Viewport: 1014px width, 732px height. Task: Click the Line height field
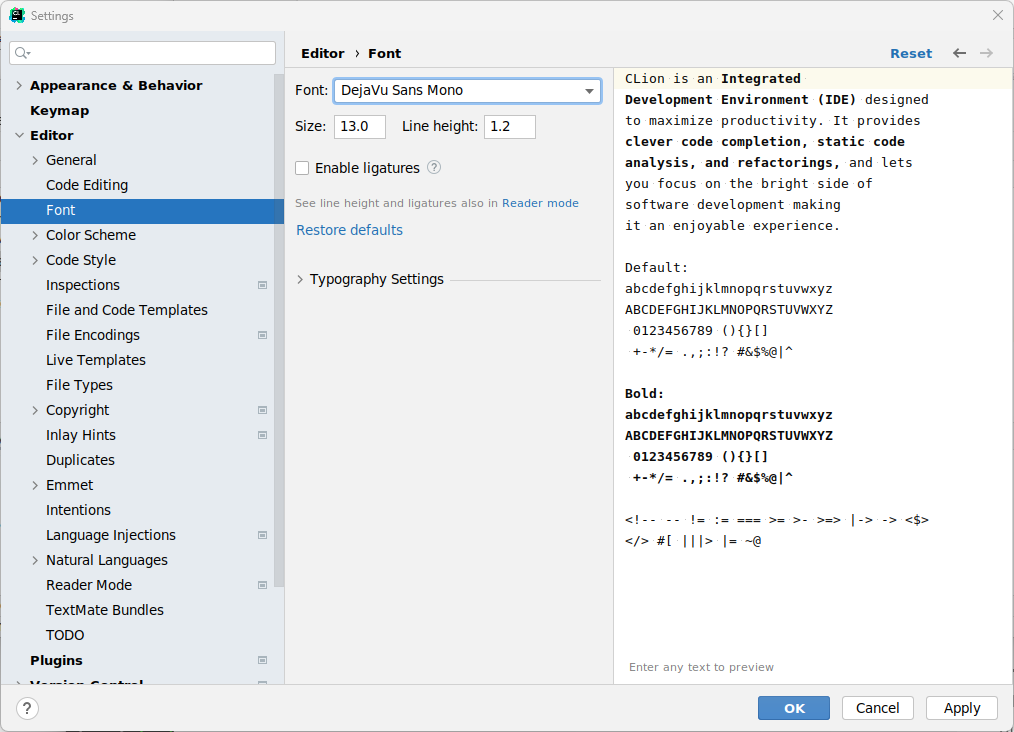pos(510,127)
